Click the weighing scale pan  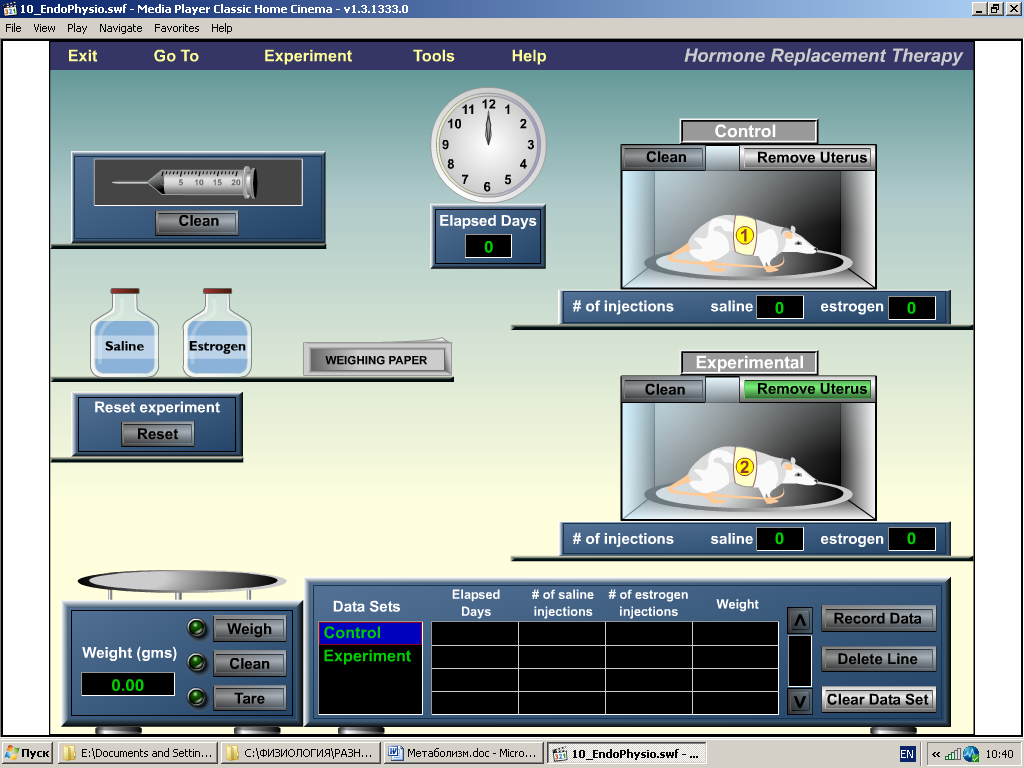coord(181,581)
